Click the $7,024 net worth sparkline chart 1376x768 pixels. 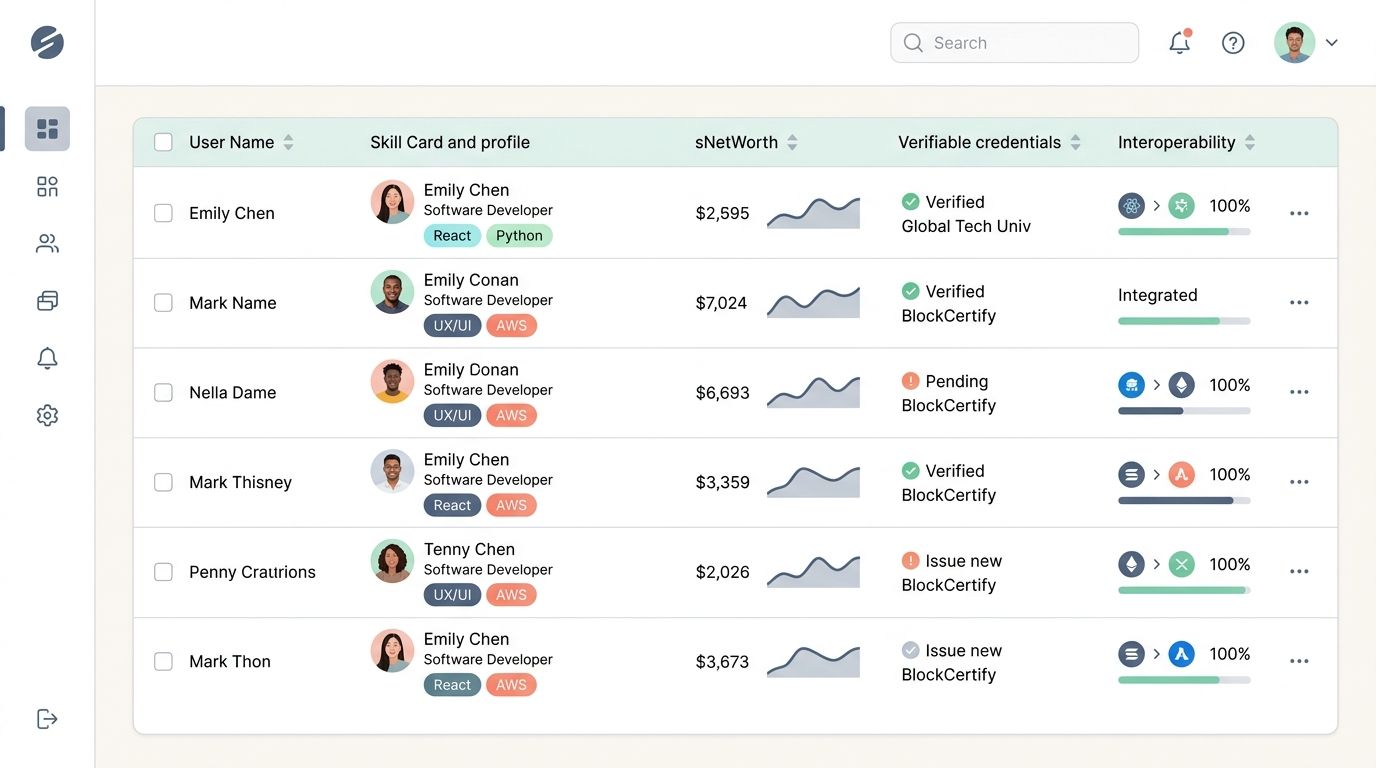click(x=813, y=302)
